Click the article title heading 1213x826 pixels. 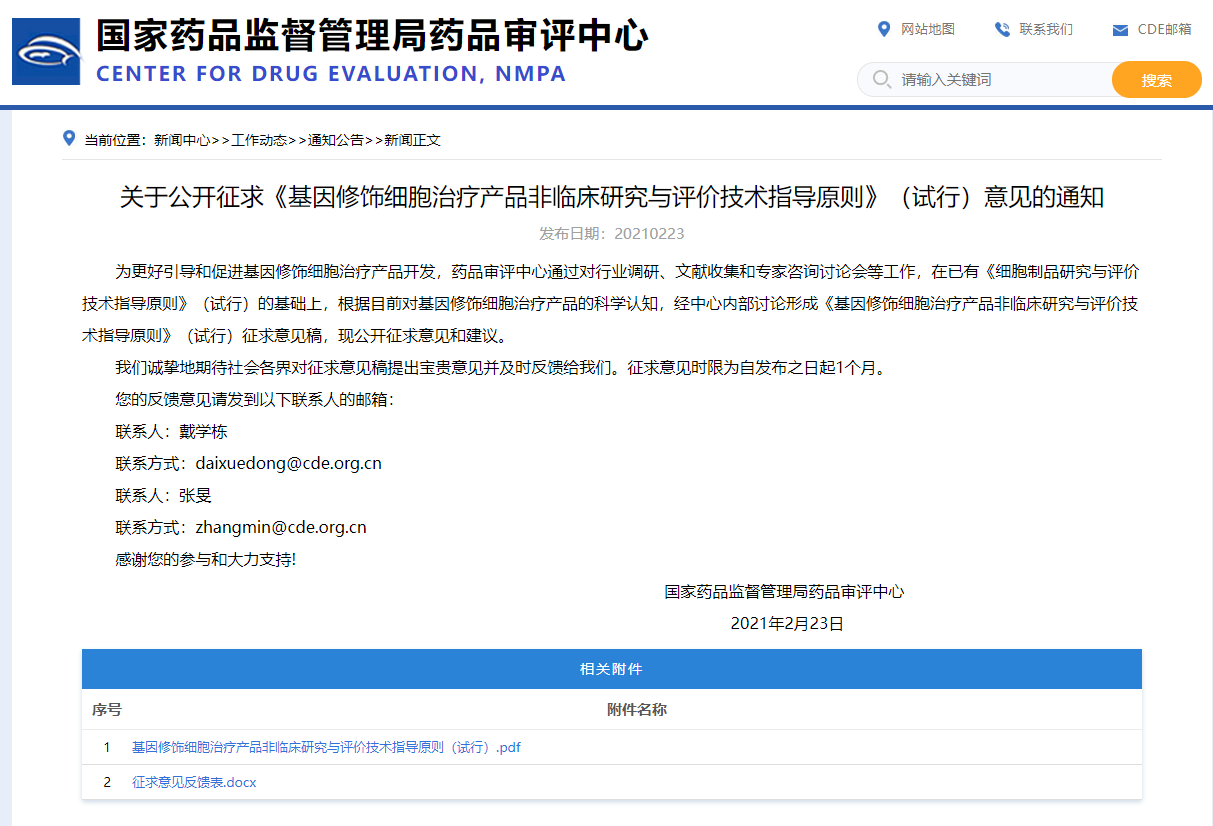coord(612,197)
